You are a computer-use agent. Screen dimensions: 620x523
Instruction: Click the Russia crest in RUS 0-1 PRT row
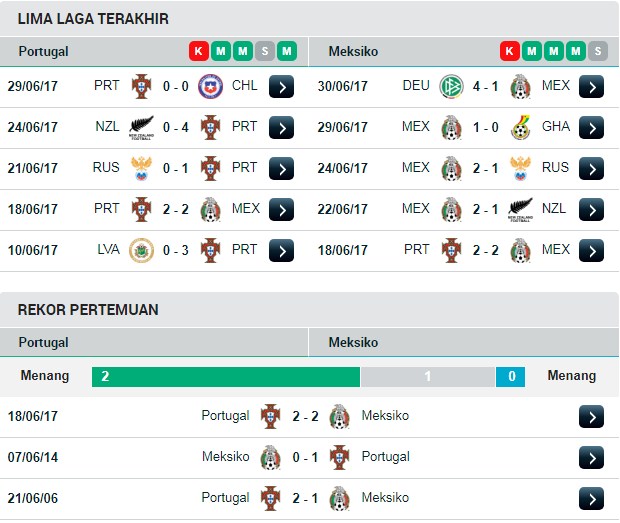tap(141, 168)
